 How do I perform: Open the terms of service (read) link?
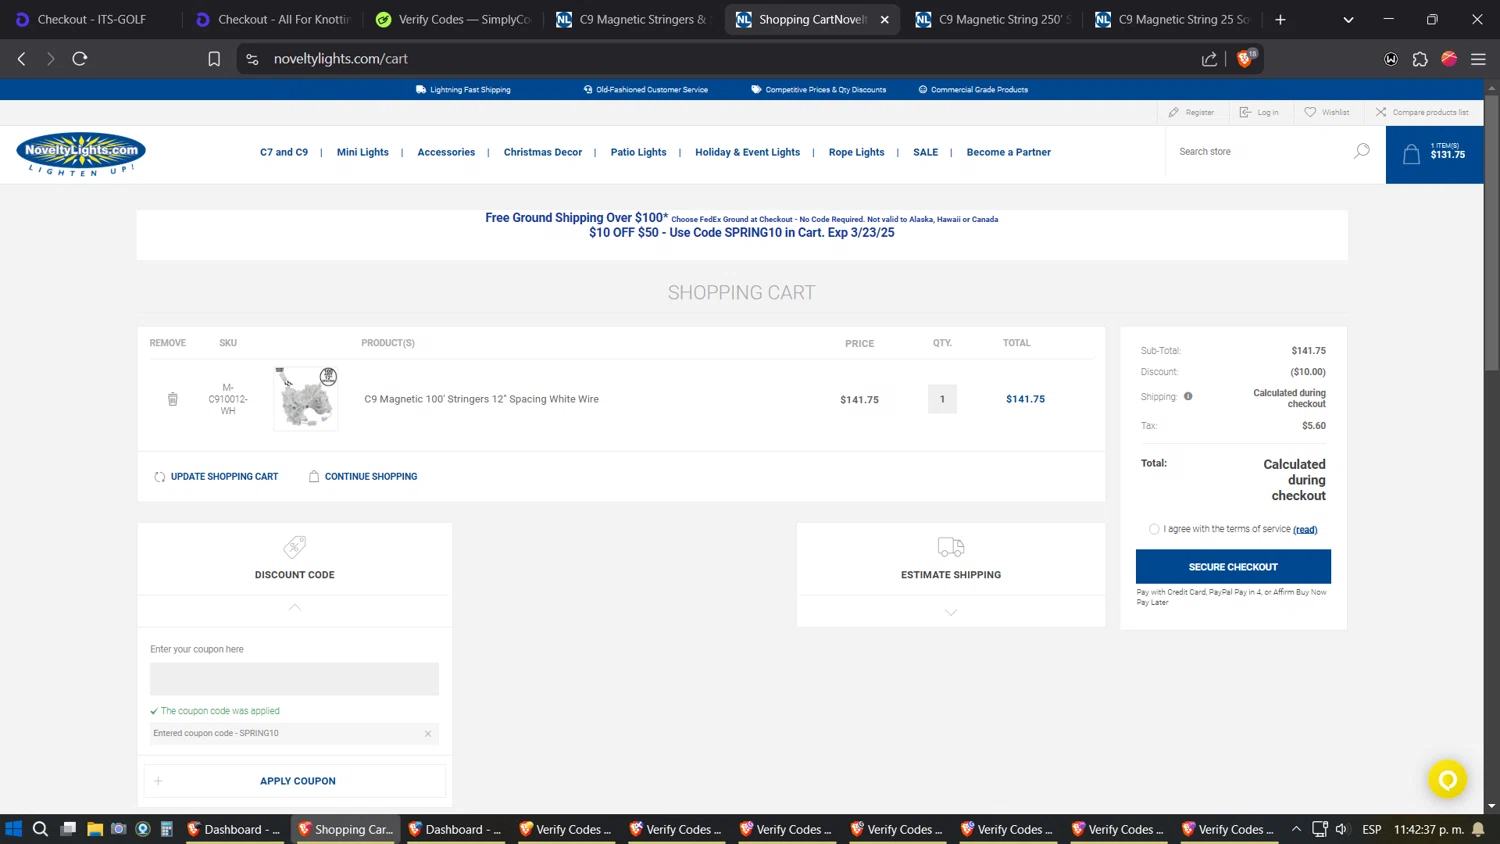pos(1305,530)
